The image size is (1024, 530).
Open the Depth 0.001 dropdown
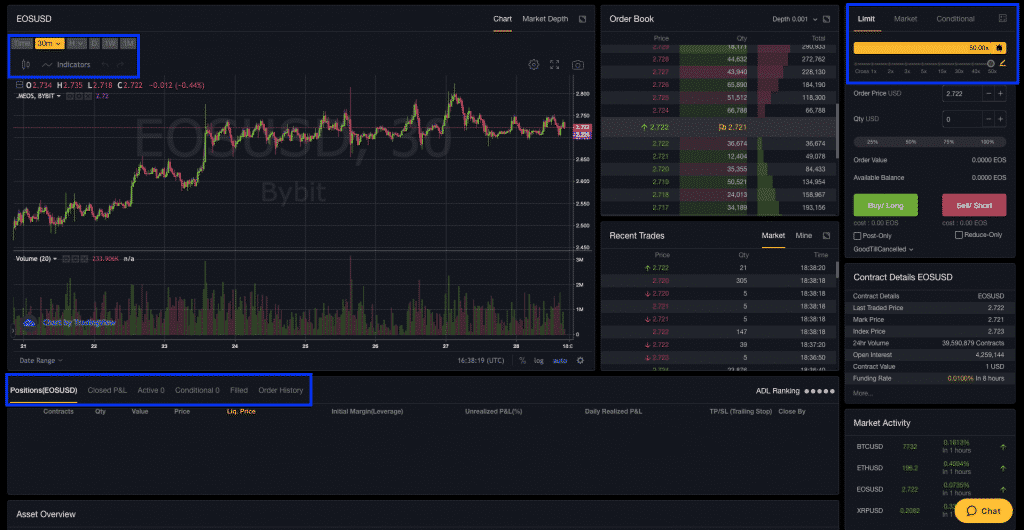coord(795,19)
